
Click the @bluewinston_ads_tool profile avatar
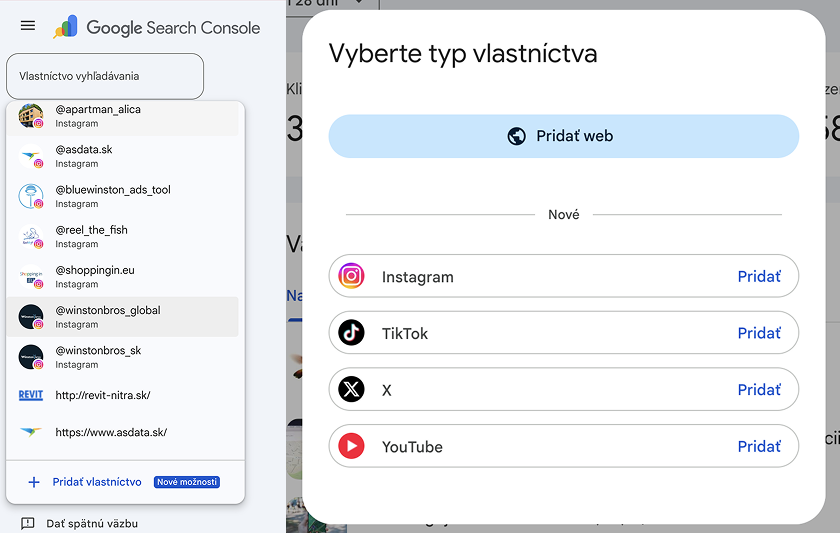[31, 196]
